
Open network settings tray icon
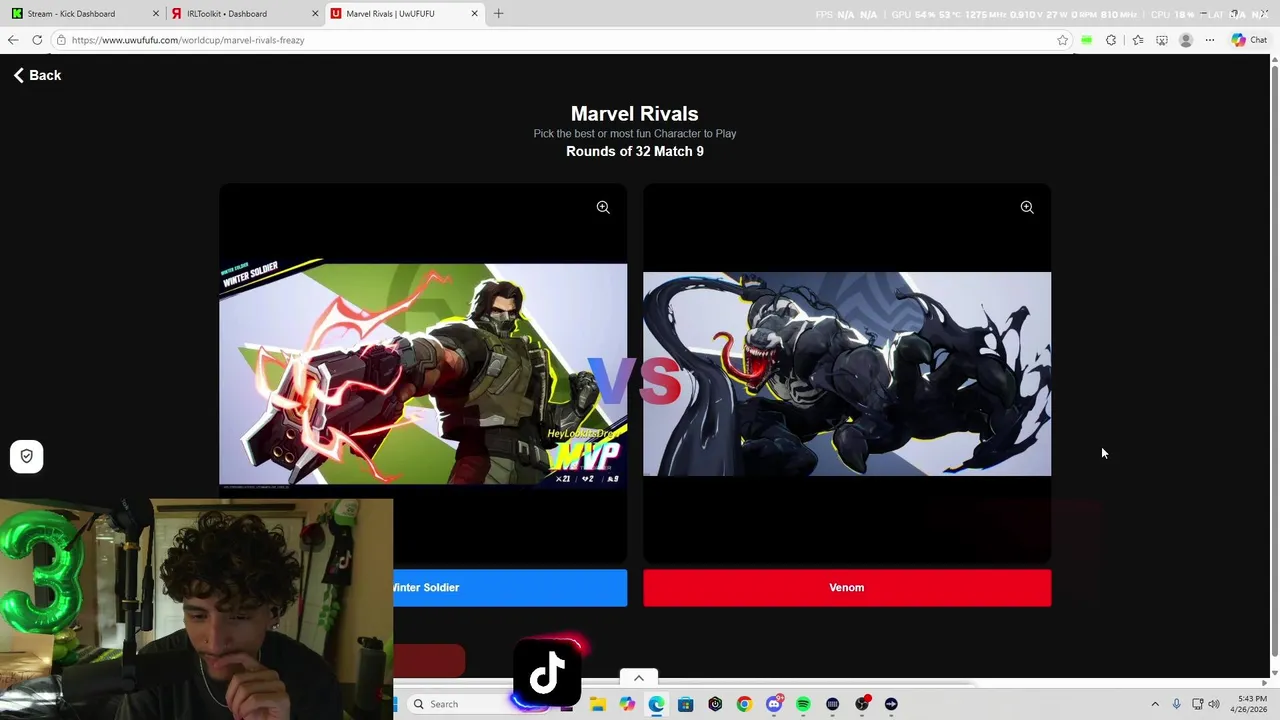1197,704
